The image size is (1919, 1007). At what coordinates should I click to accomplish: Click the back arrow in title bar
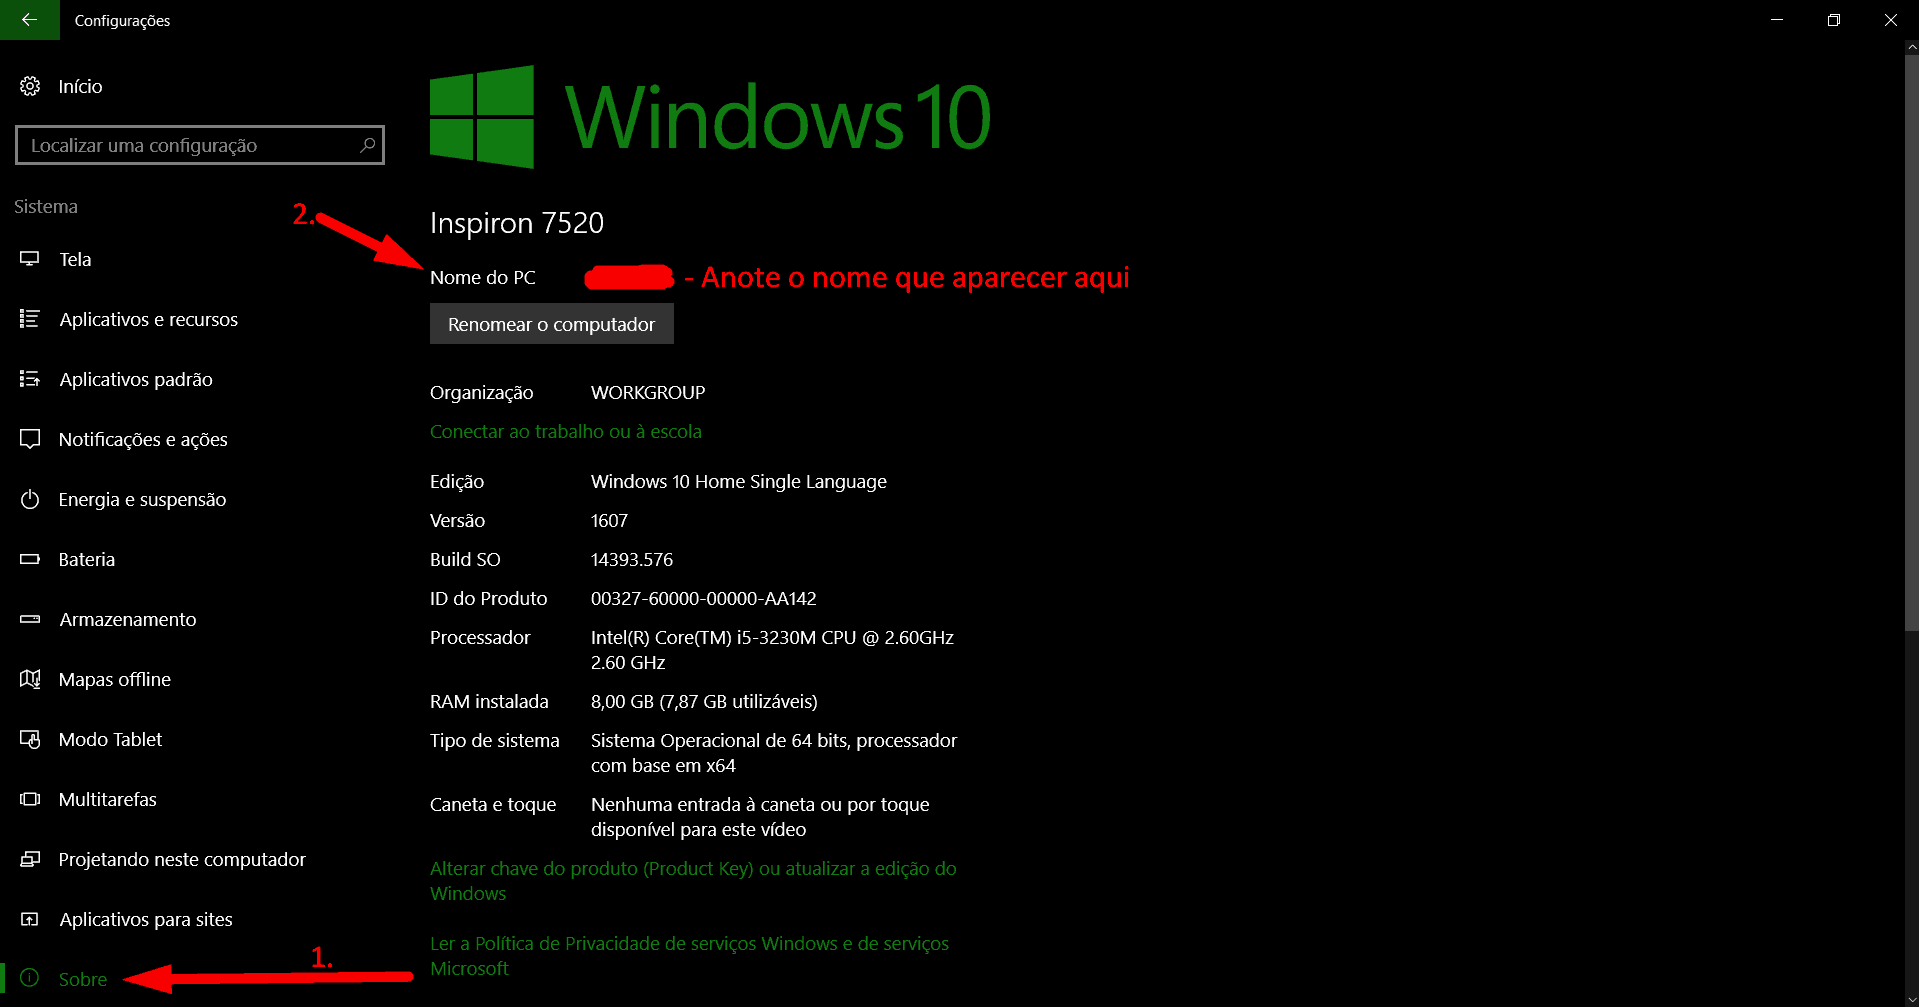(x=29, y=20)
